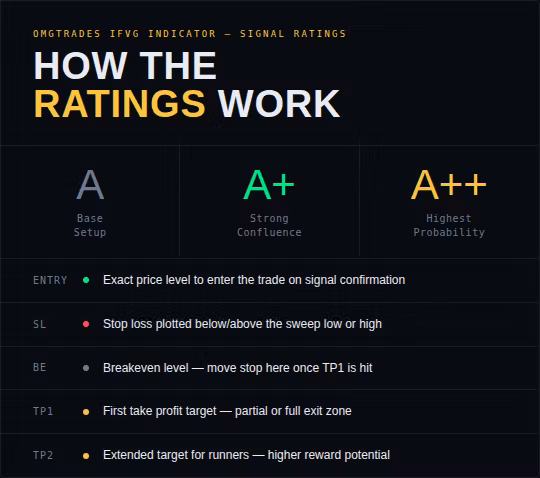
Task: Click the OMGTRADES IFVG INDICATOR header text
Action: pos(124,34)
